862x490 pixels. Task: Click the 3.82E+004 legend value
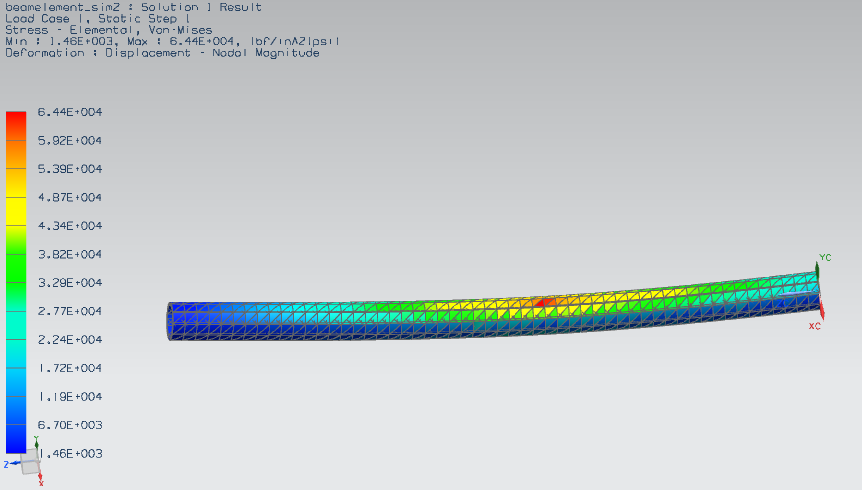point(64,254)
